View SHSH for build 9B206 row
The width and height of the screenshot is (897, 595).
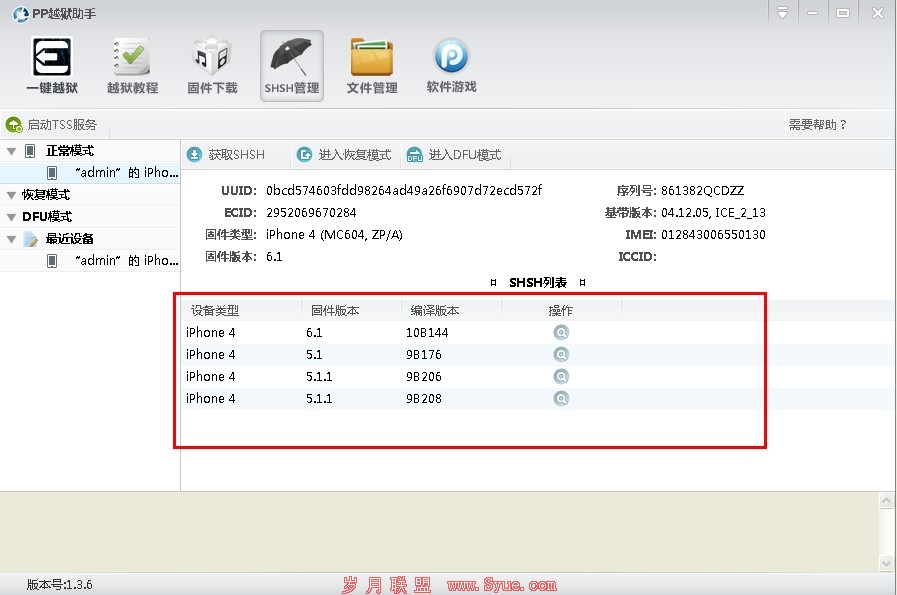click(561, 376)
